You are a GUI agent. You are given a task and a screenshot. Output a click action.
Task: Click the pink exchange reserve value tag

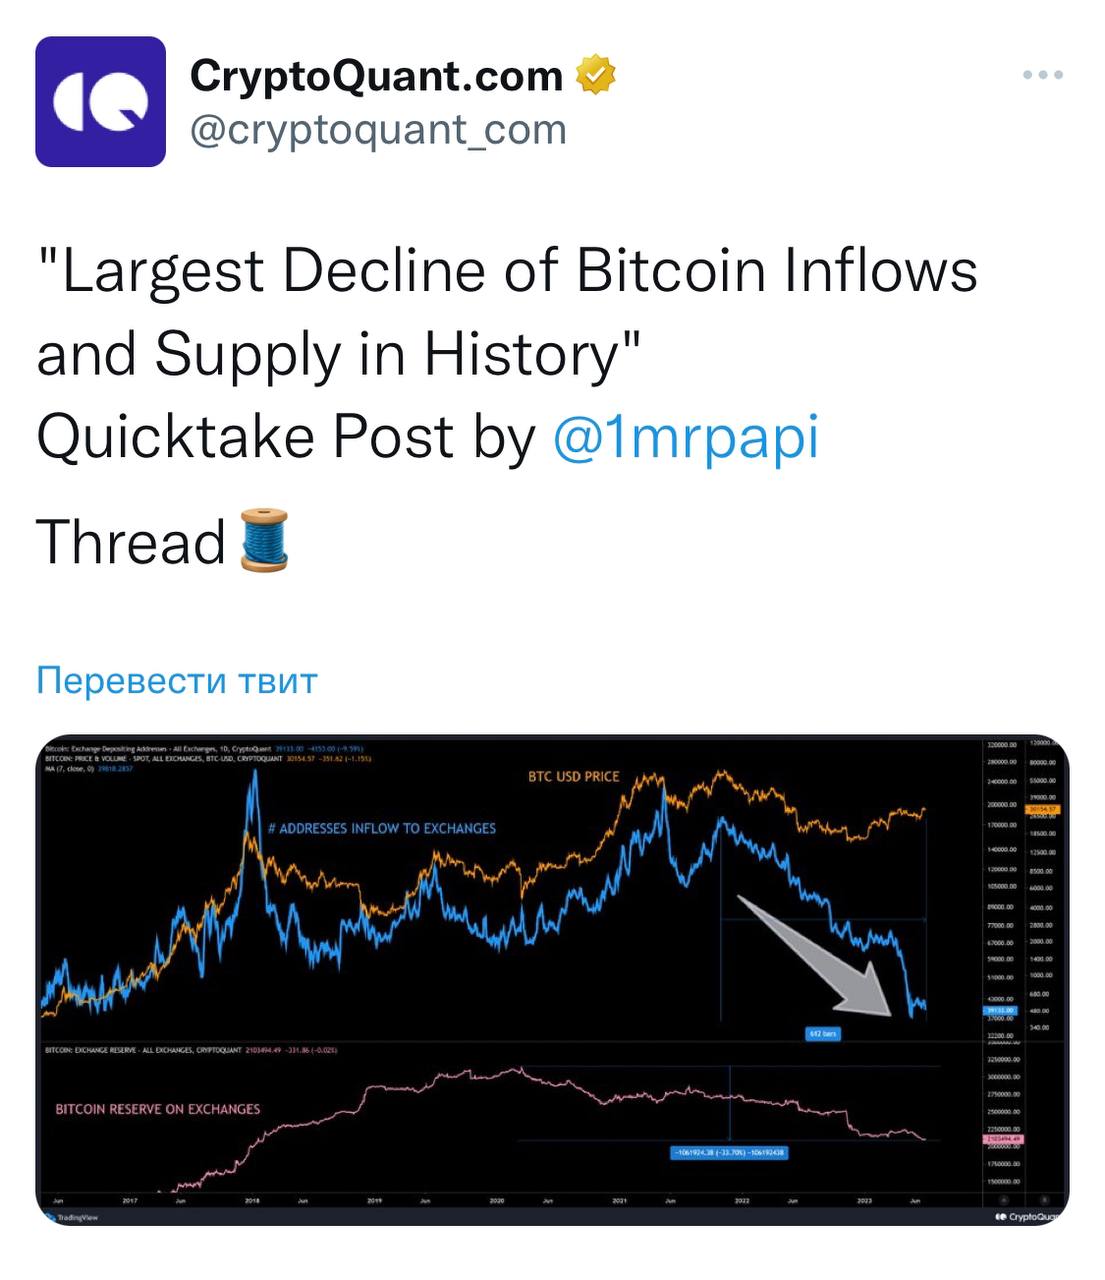click(1004, 1138)
